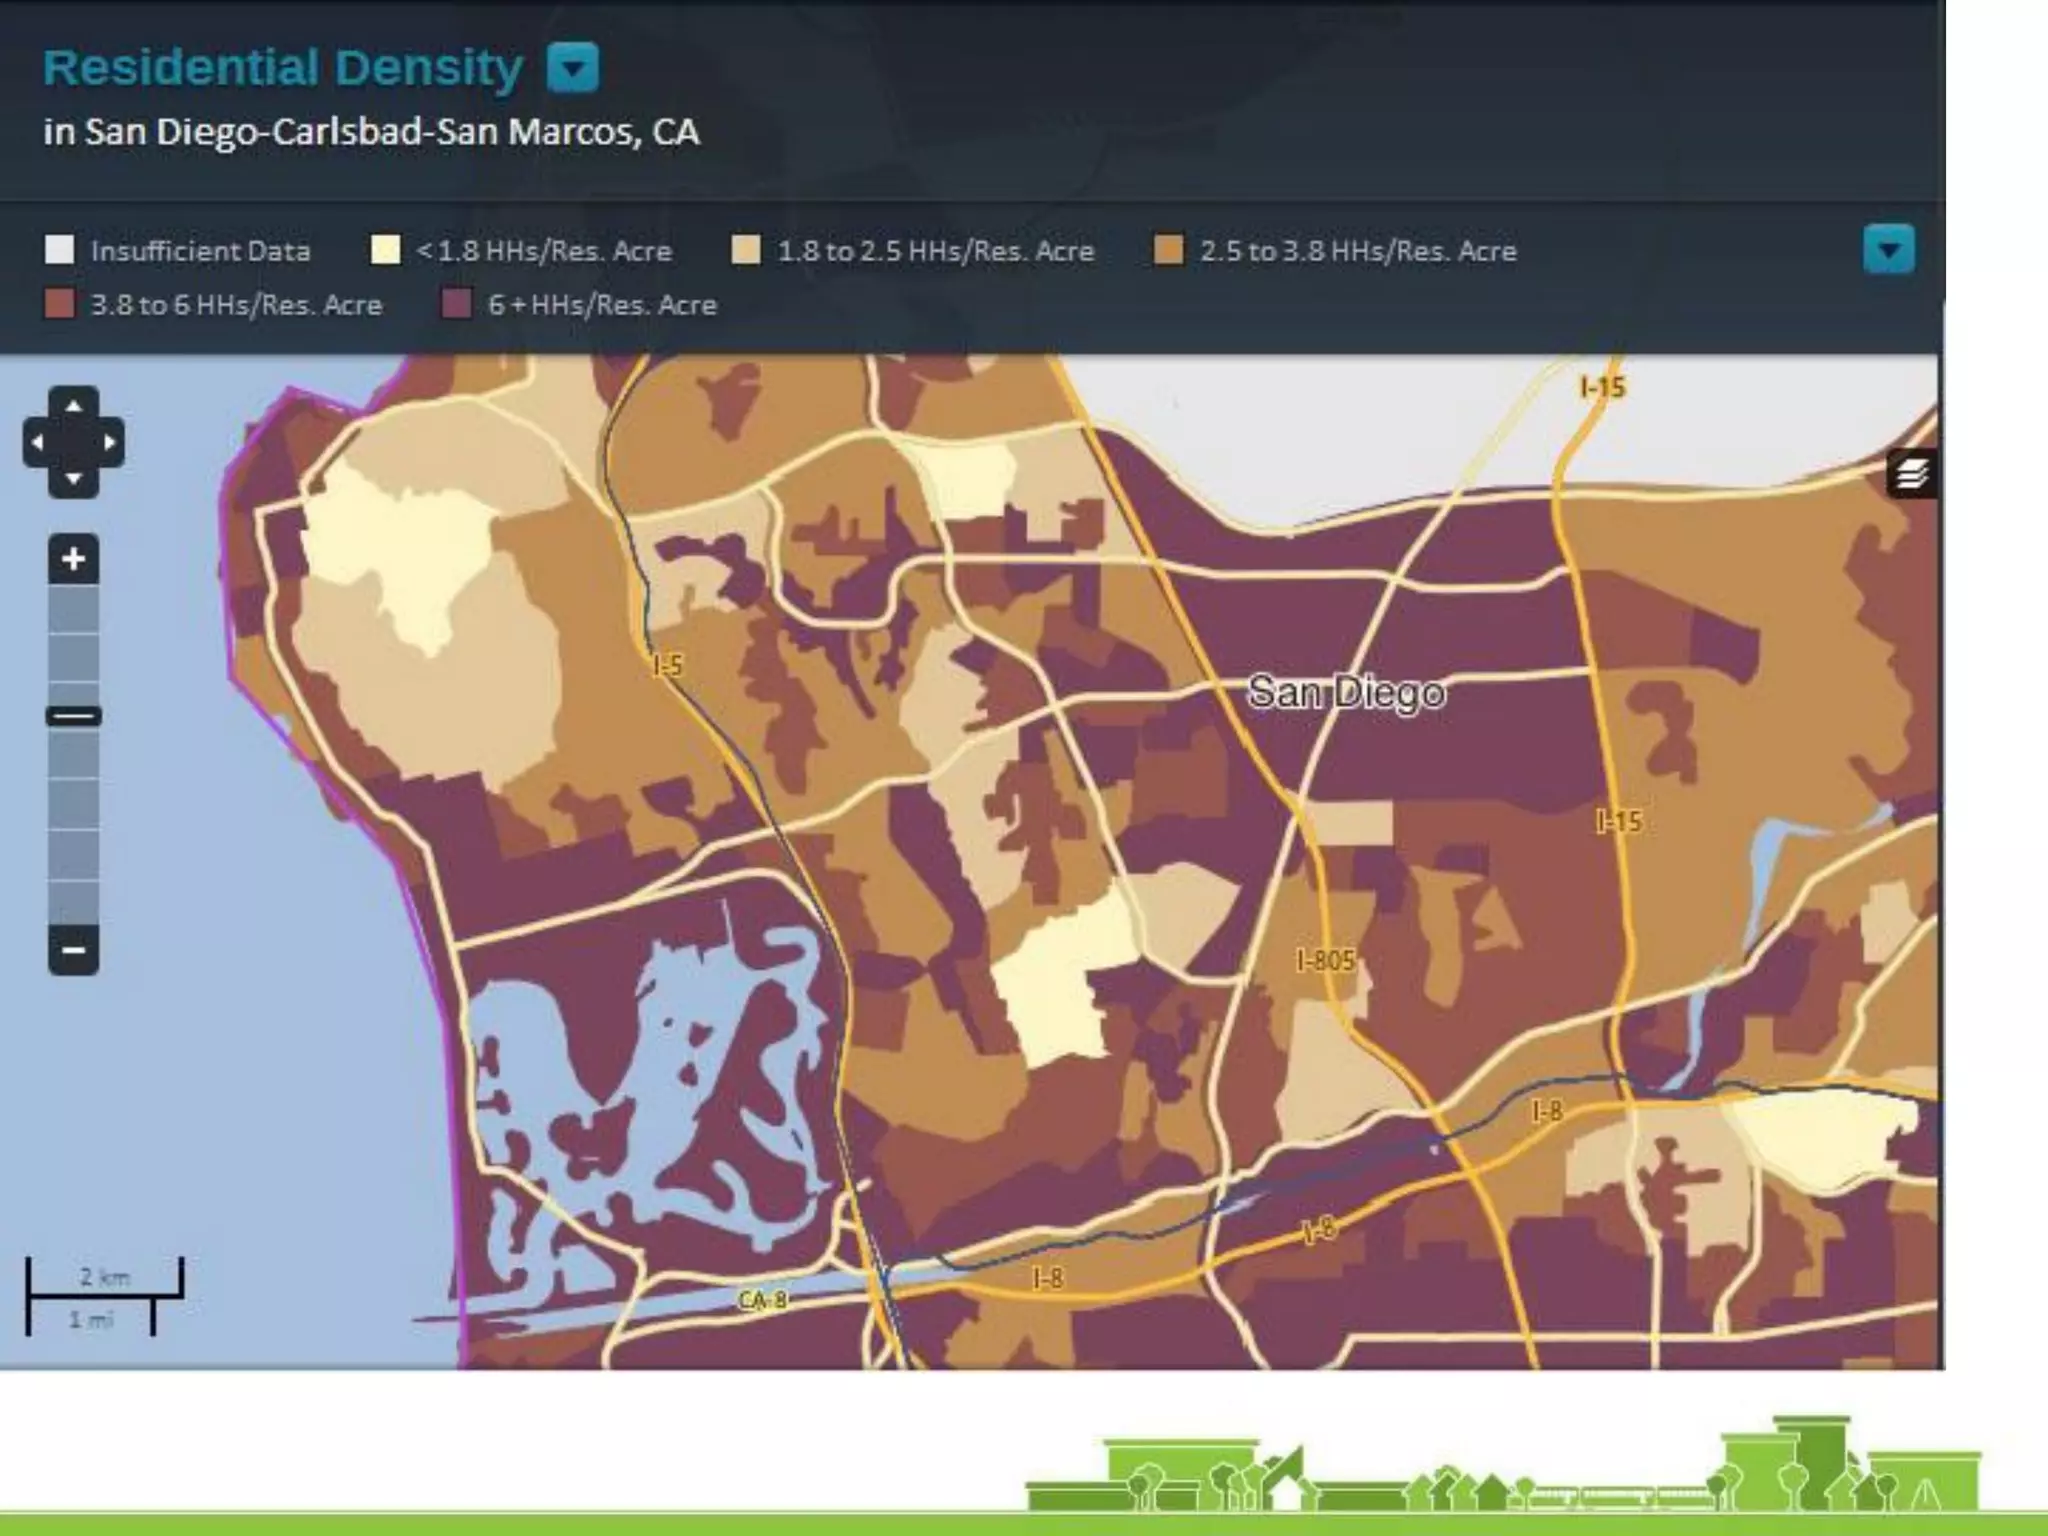Image resolution: width=2048 pixels, height=1536 pixels.
Task: Click the San Diego map label
Action: pyautogui.click(x=1346, y=691)
